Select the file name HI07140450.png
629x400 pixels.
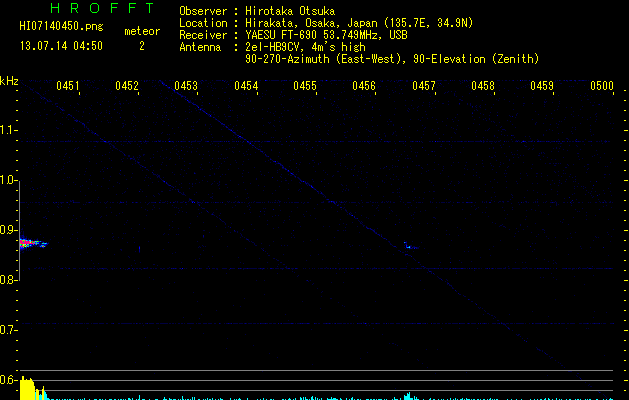point(61,26)
